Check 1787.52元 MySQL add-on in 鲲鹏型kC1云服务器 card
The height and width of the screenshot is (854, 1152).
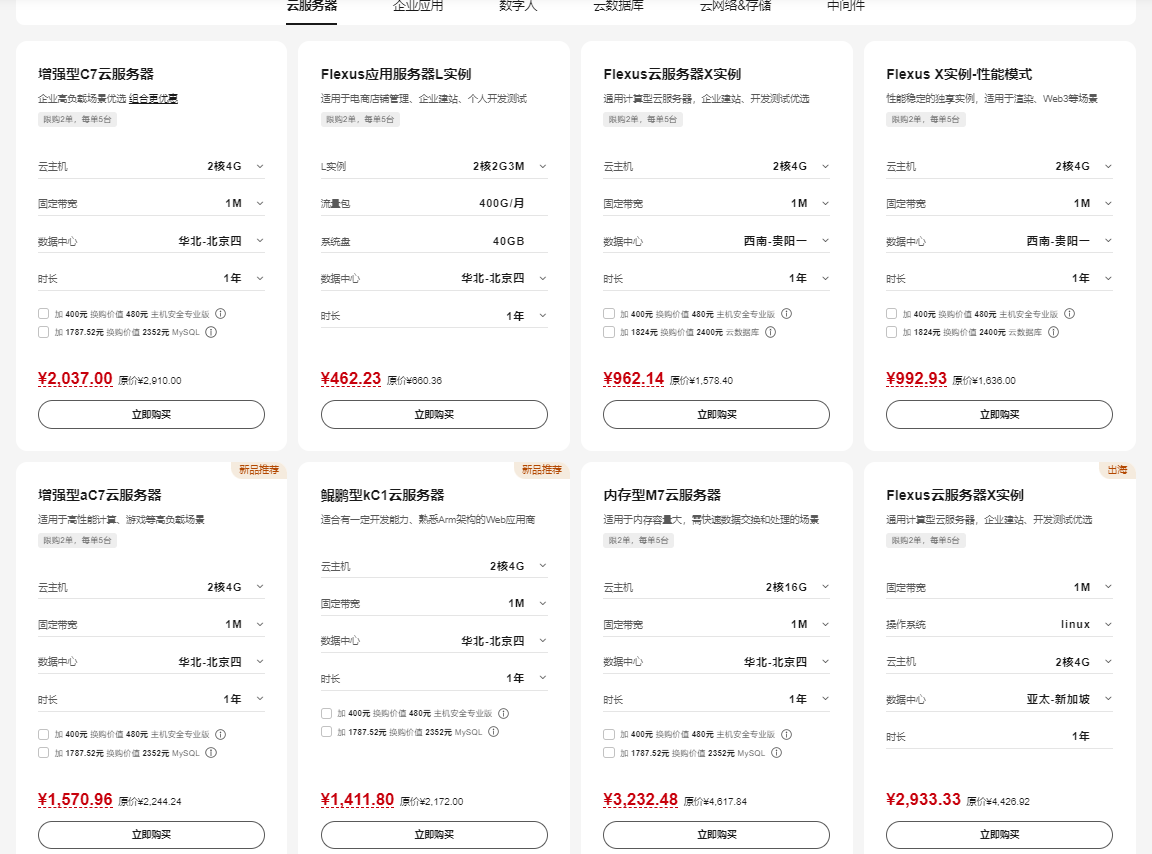[x=326, y=731]
